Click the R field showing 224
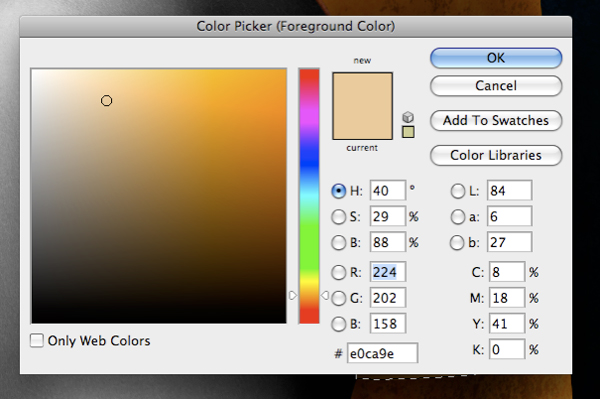 coord(388,272)
